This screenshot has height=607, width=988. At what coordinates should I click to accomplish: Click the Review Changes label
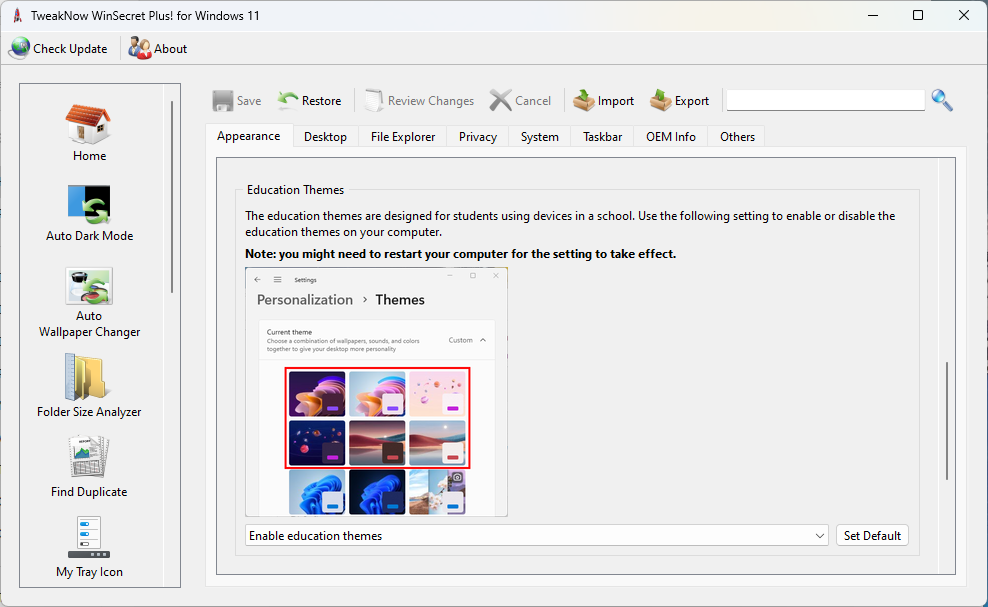tap(431, 101)
